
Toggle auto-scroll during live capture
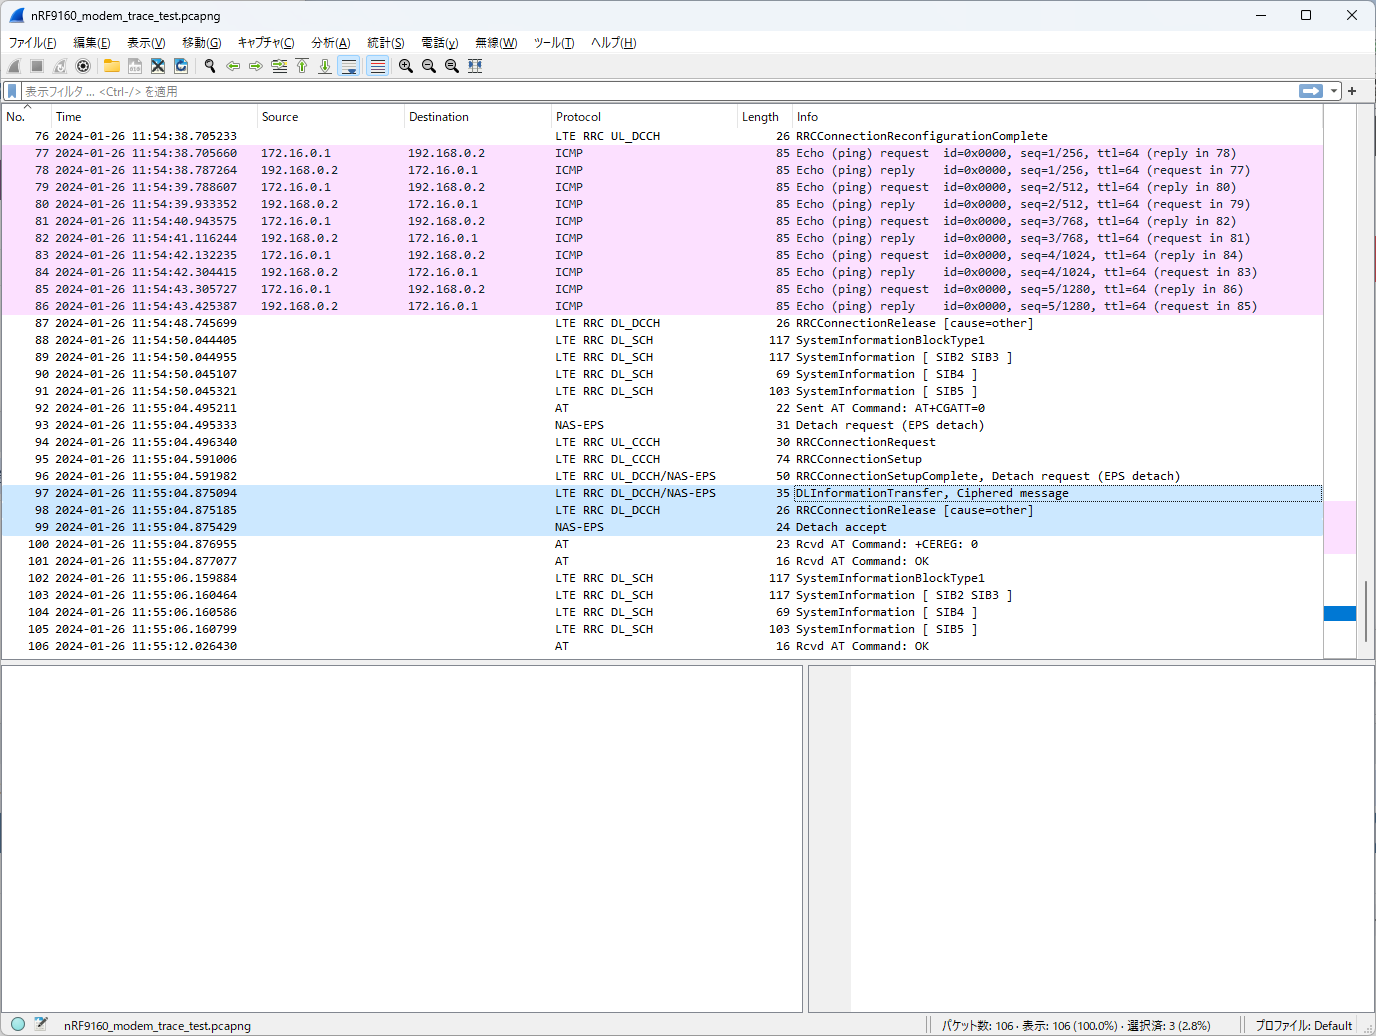[x=349, y=66]
